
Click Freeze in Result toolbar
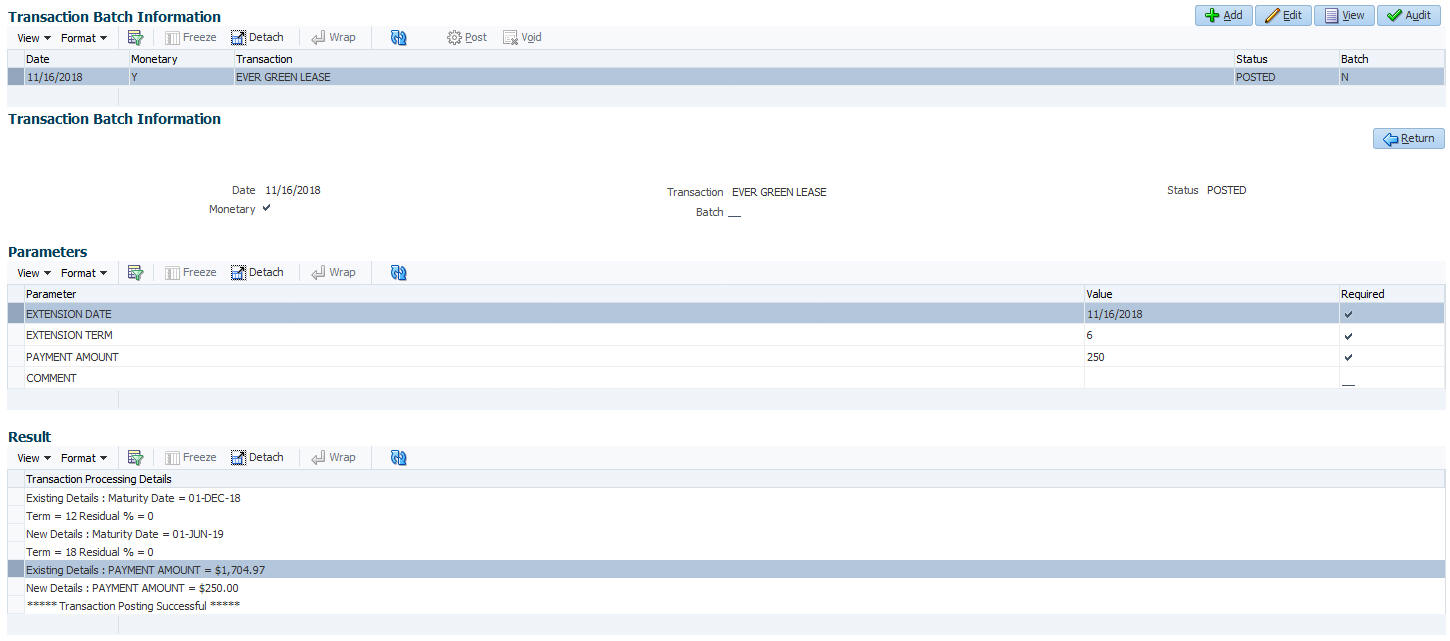(191, 458)
